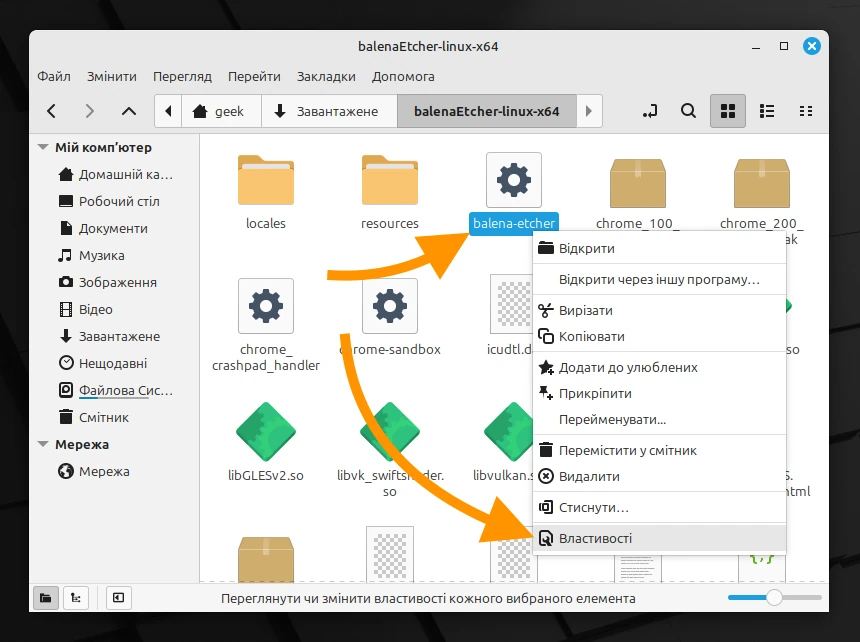Open the Перегляд menu
The width and height of the screenshot is (860, 642).
coord(182,76)
